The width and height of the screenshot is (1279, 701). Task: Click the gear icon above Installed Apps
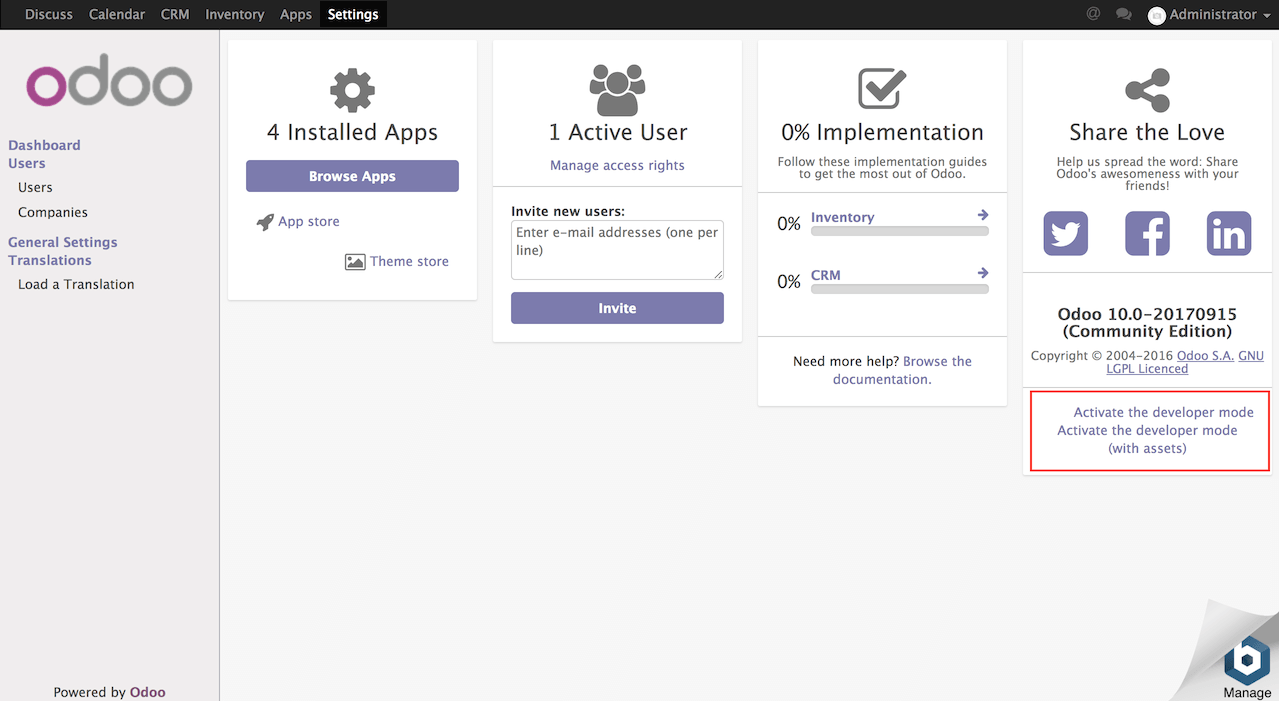pos(352,91)
